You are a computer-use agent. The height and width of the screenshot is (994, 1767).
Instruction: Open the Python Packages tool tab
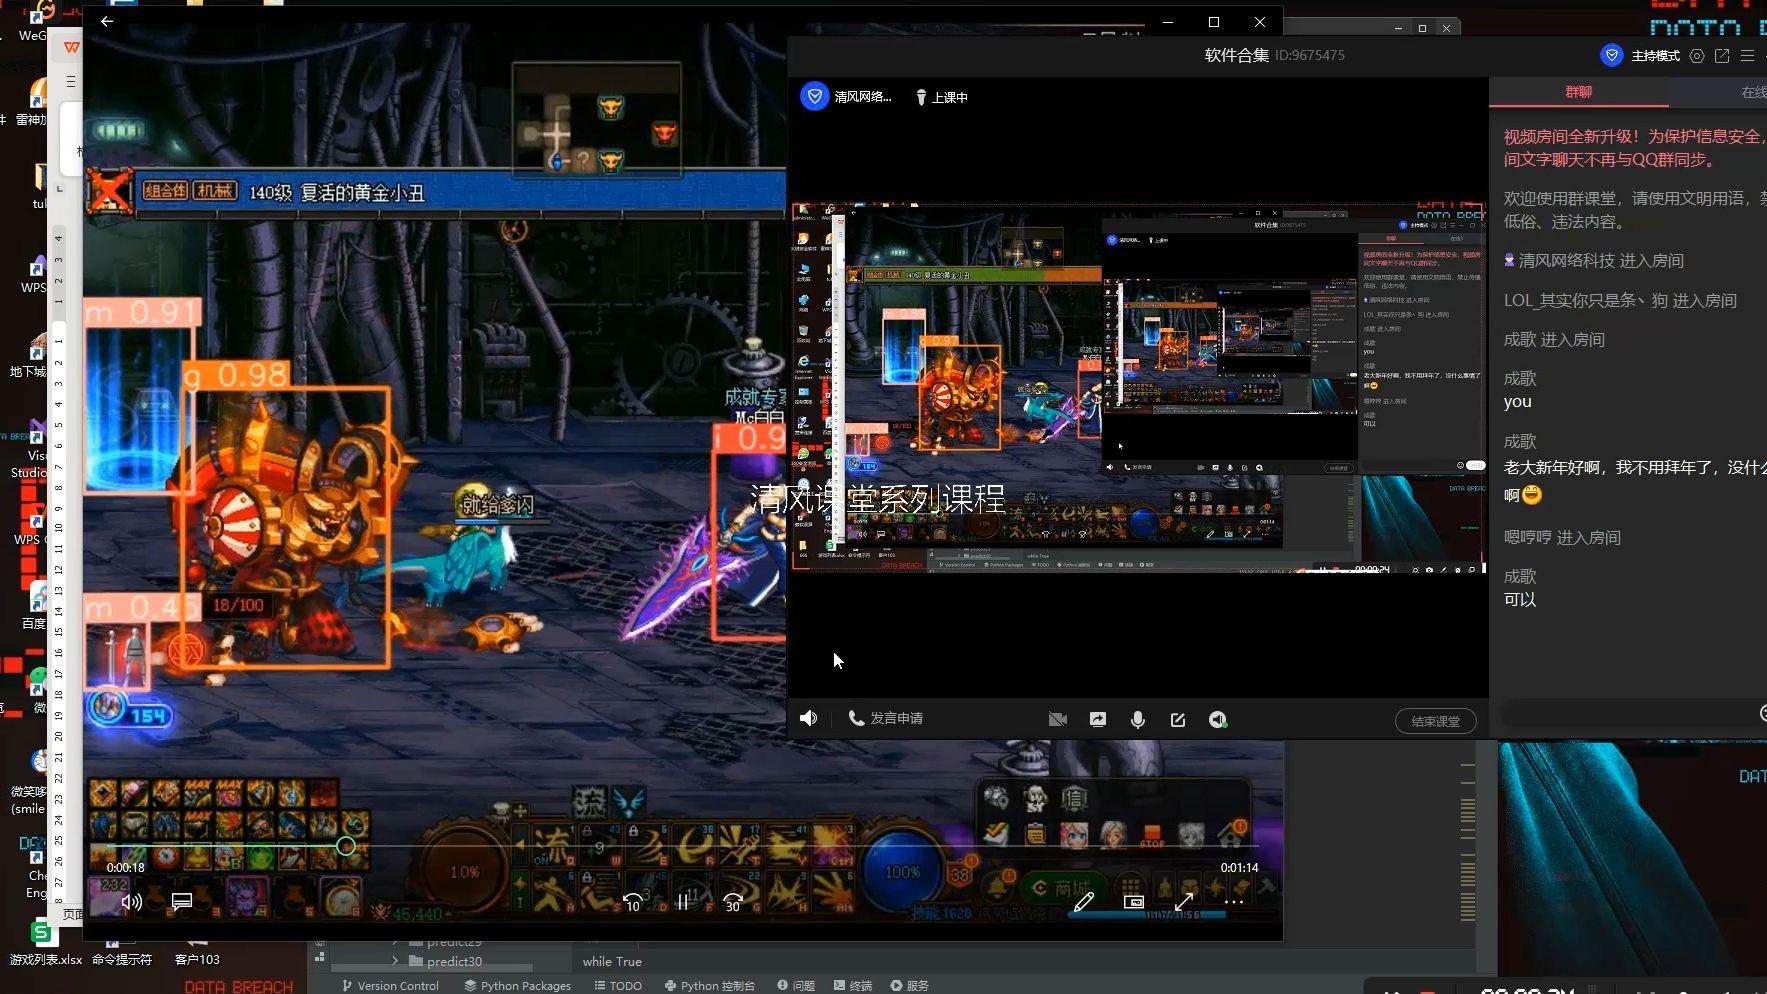click(x=518, y=985)
